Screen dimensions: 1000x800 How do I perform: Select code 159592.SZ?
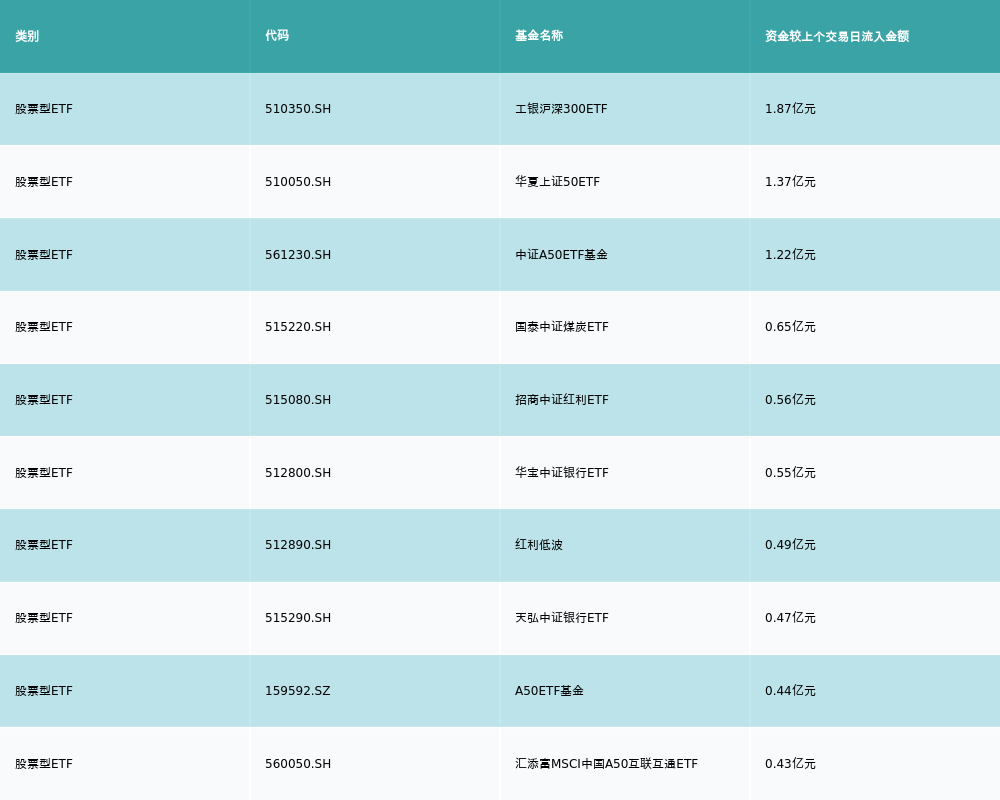pos(298,691)
